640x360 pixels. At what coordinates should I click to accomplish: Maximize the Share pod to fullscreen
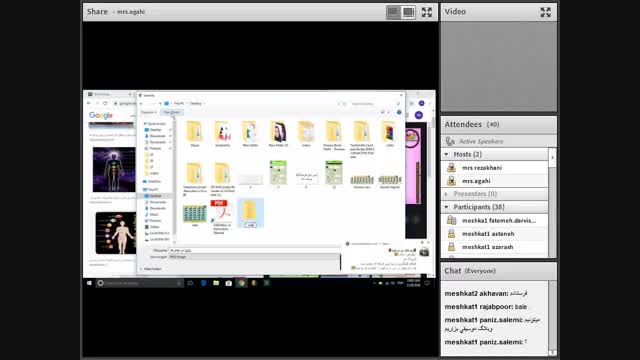pyautogui.click(x=427, y=12)
